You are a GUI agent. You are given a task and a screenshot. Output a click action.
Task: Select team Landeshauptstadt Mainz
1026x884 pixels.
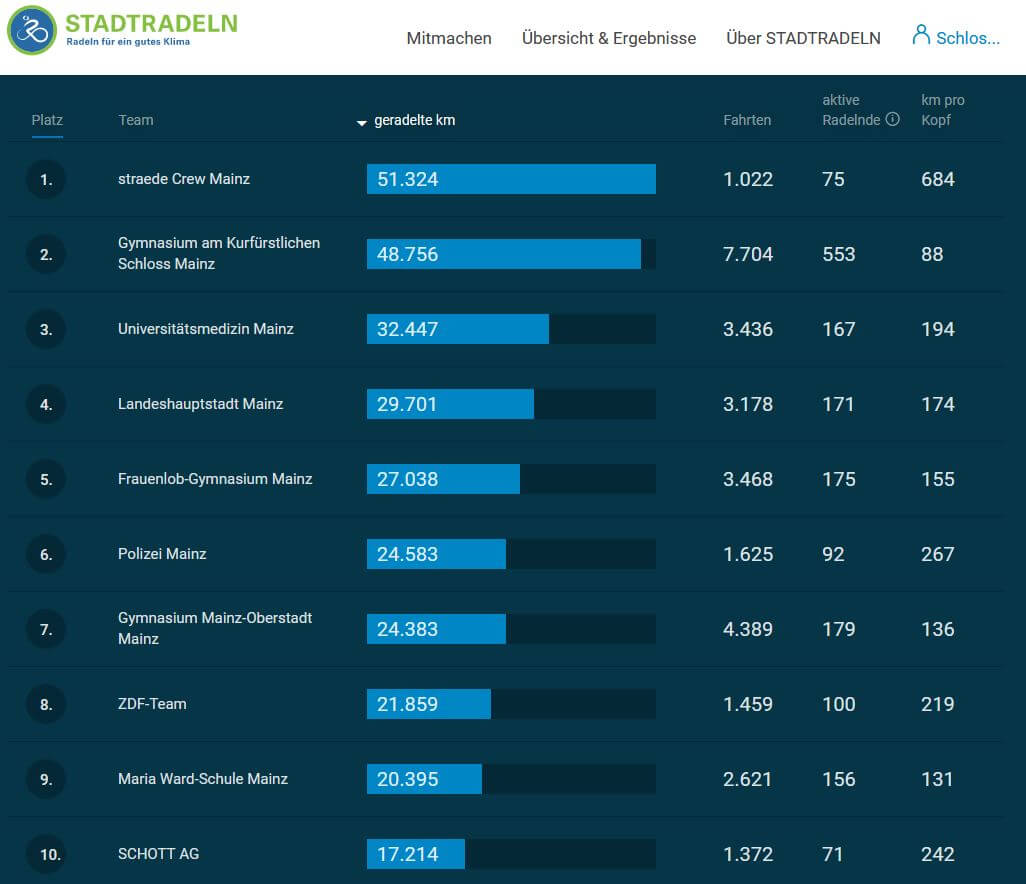coord(200,404)
